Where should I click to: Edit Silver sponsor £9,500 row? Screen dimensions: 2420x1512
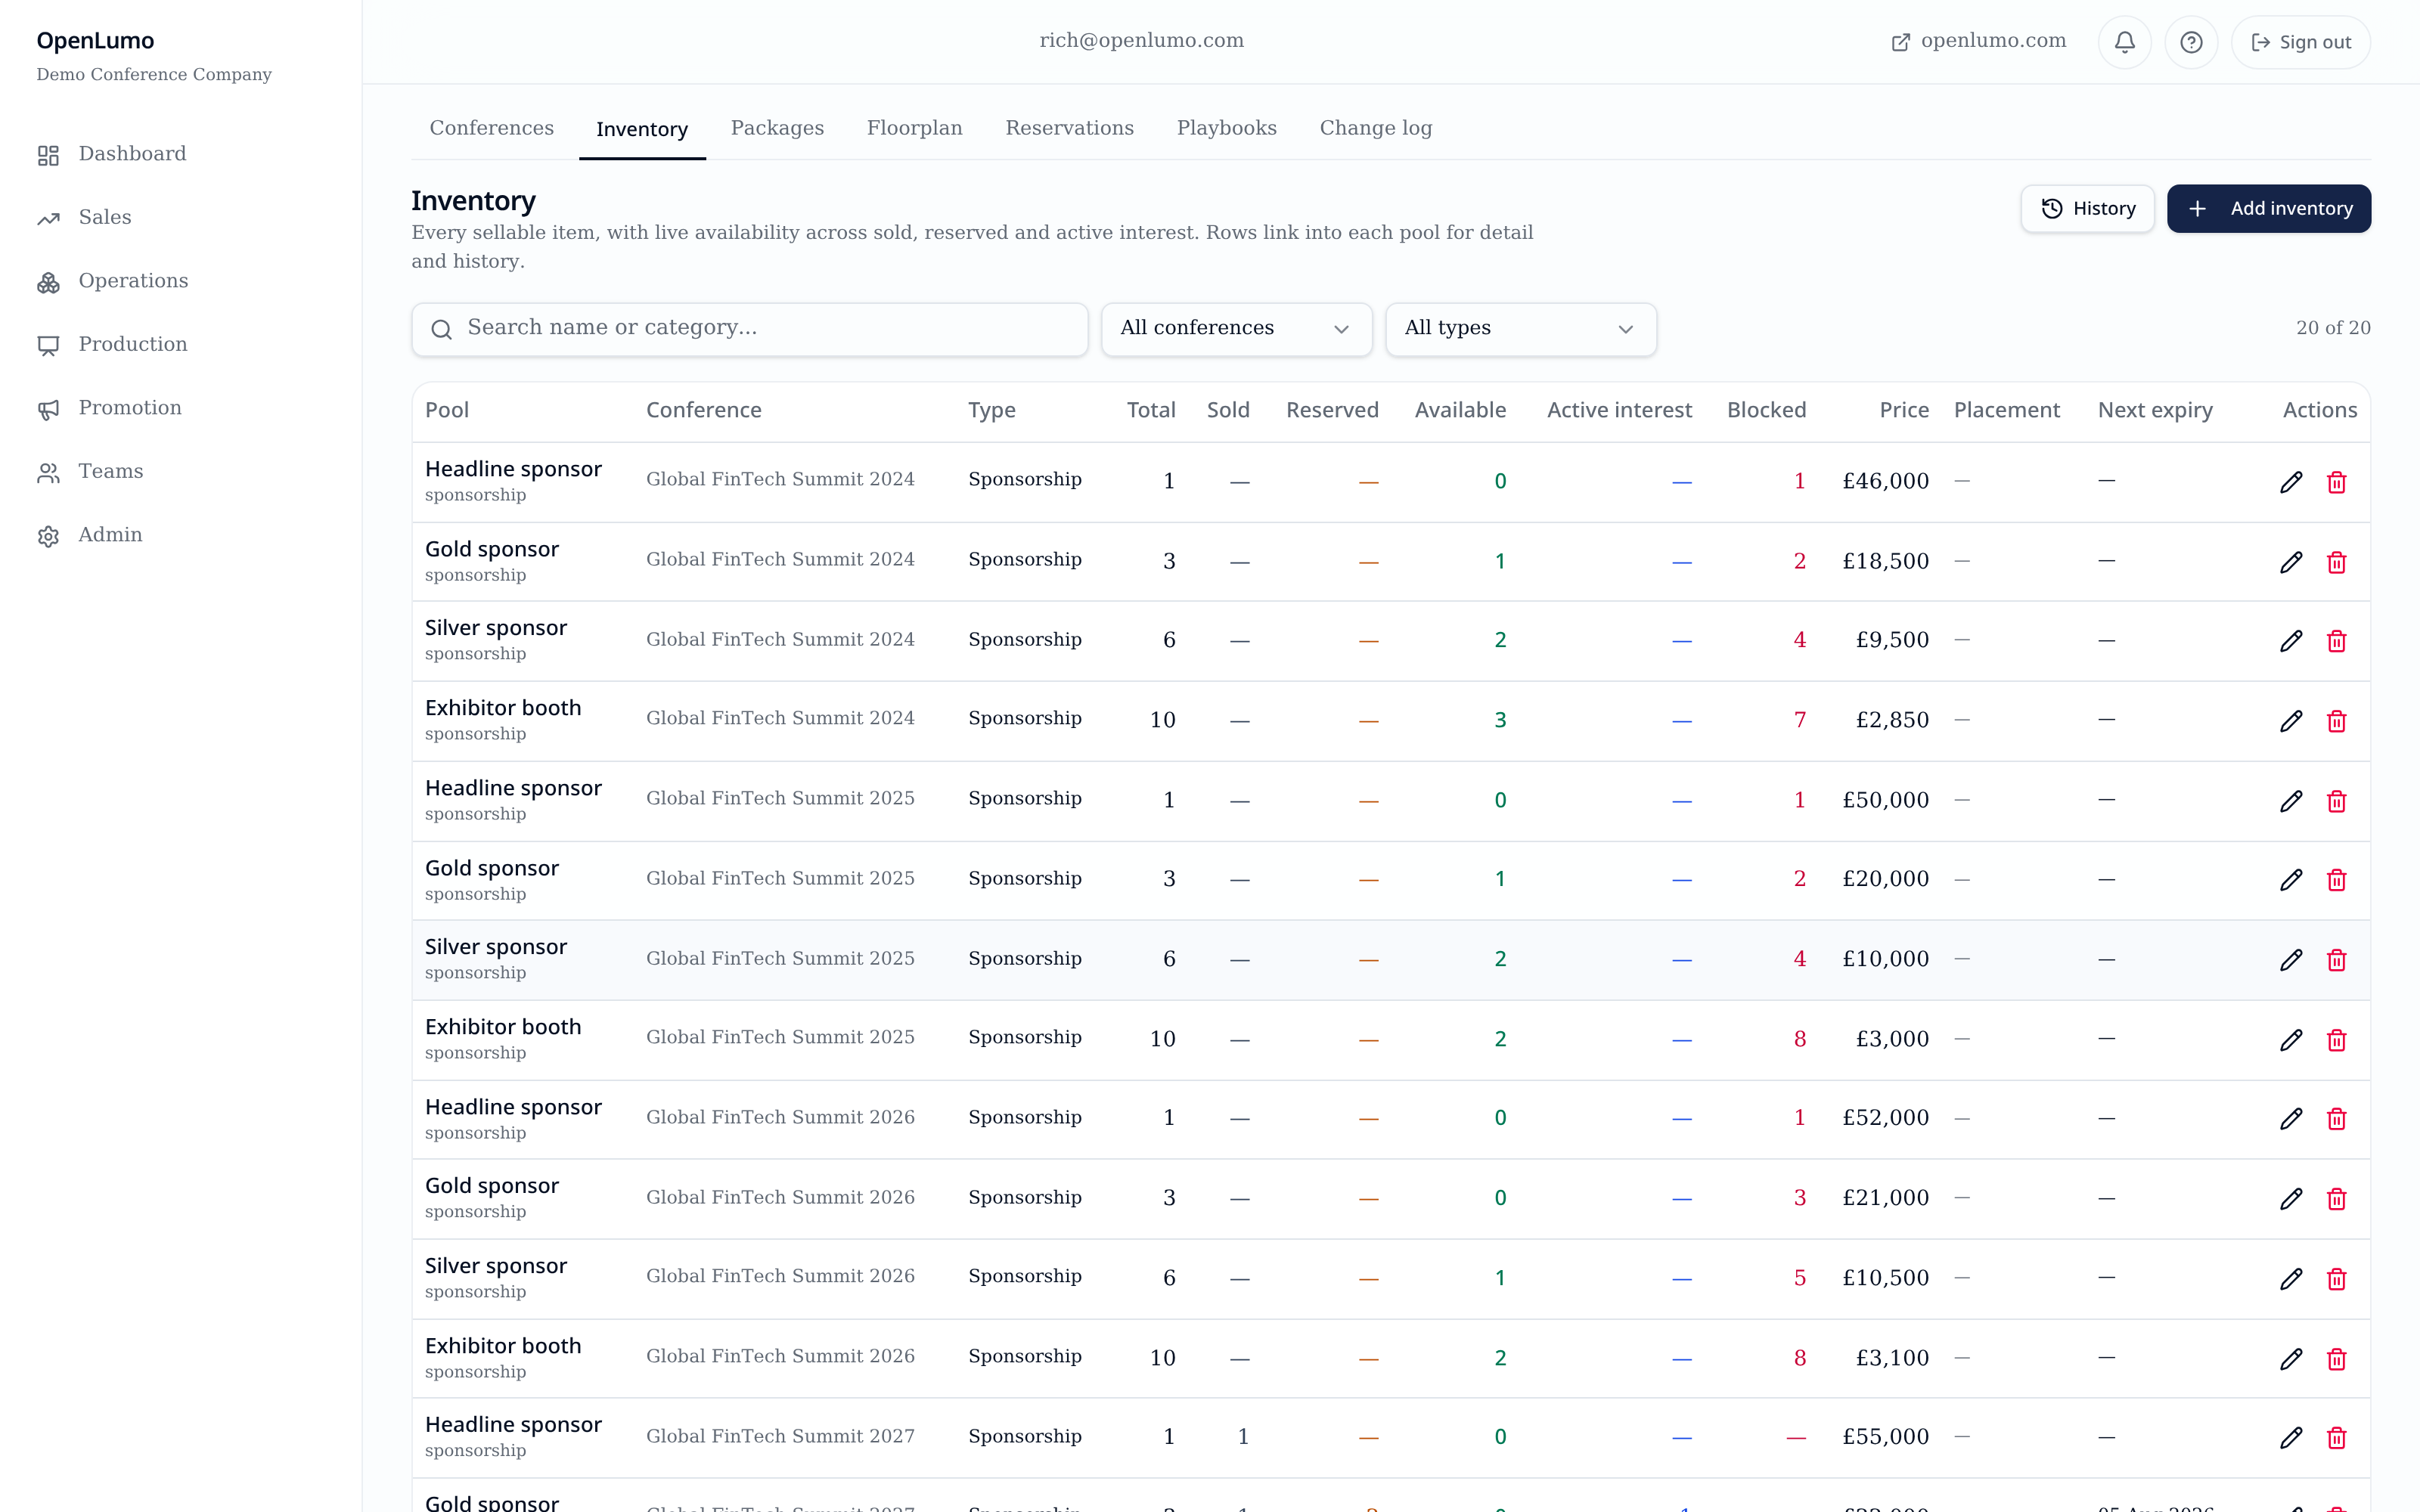tap(2291, 641)
